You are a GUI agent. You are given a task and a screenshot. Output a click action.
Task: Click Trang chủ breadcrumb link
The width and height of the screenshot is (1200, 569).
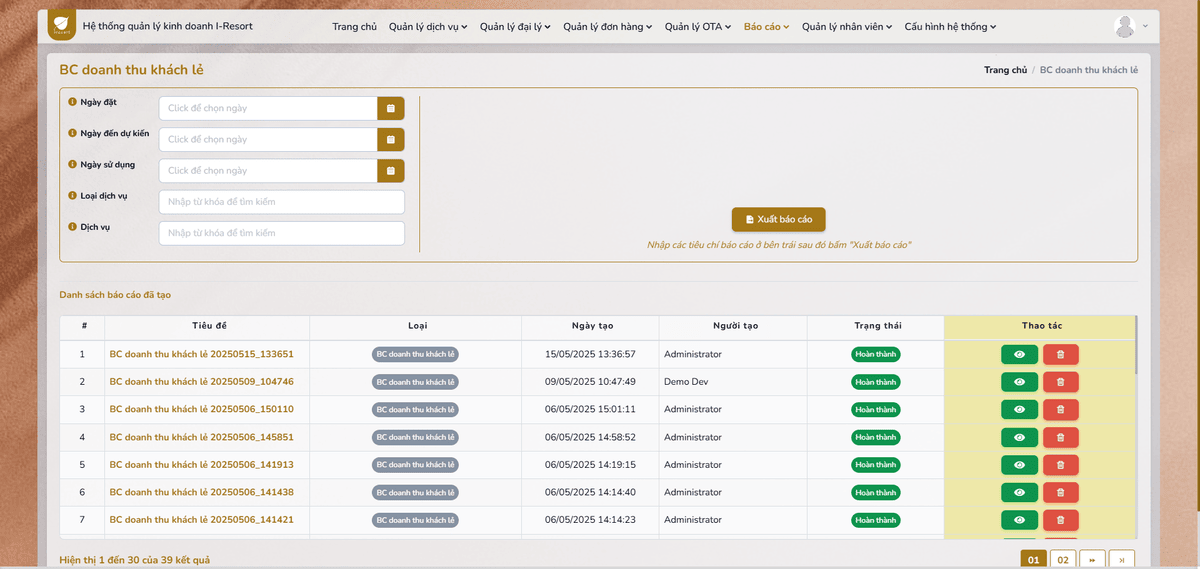[1005, 70]
